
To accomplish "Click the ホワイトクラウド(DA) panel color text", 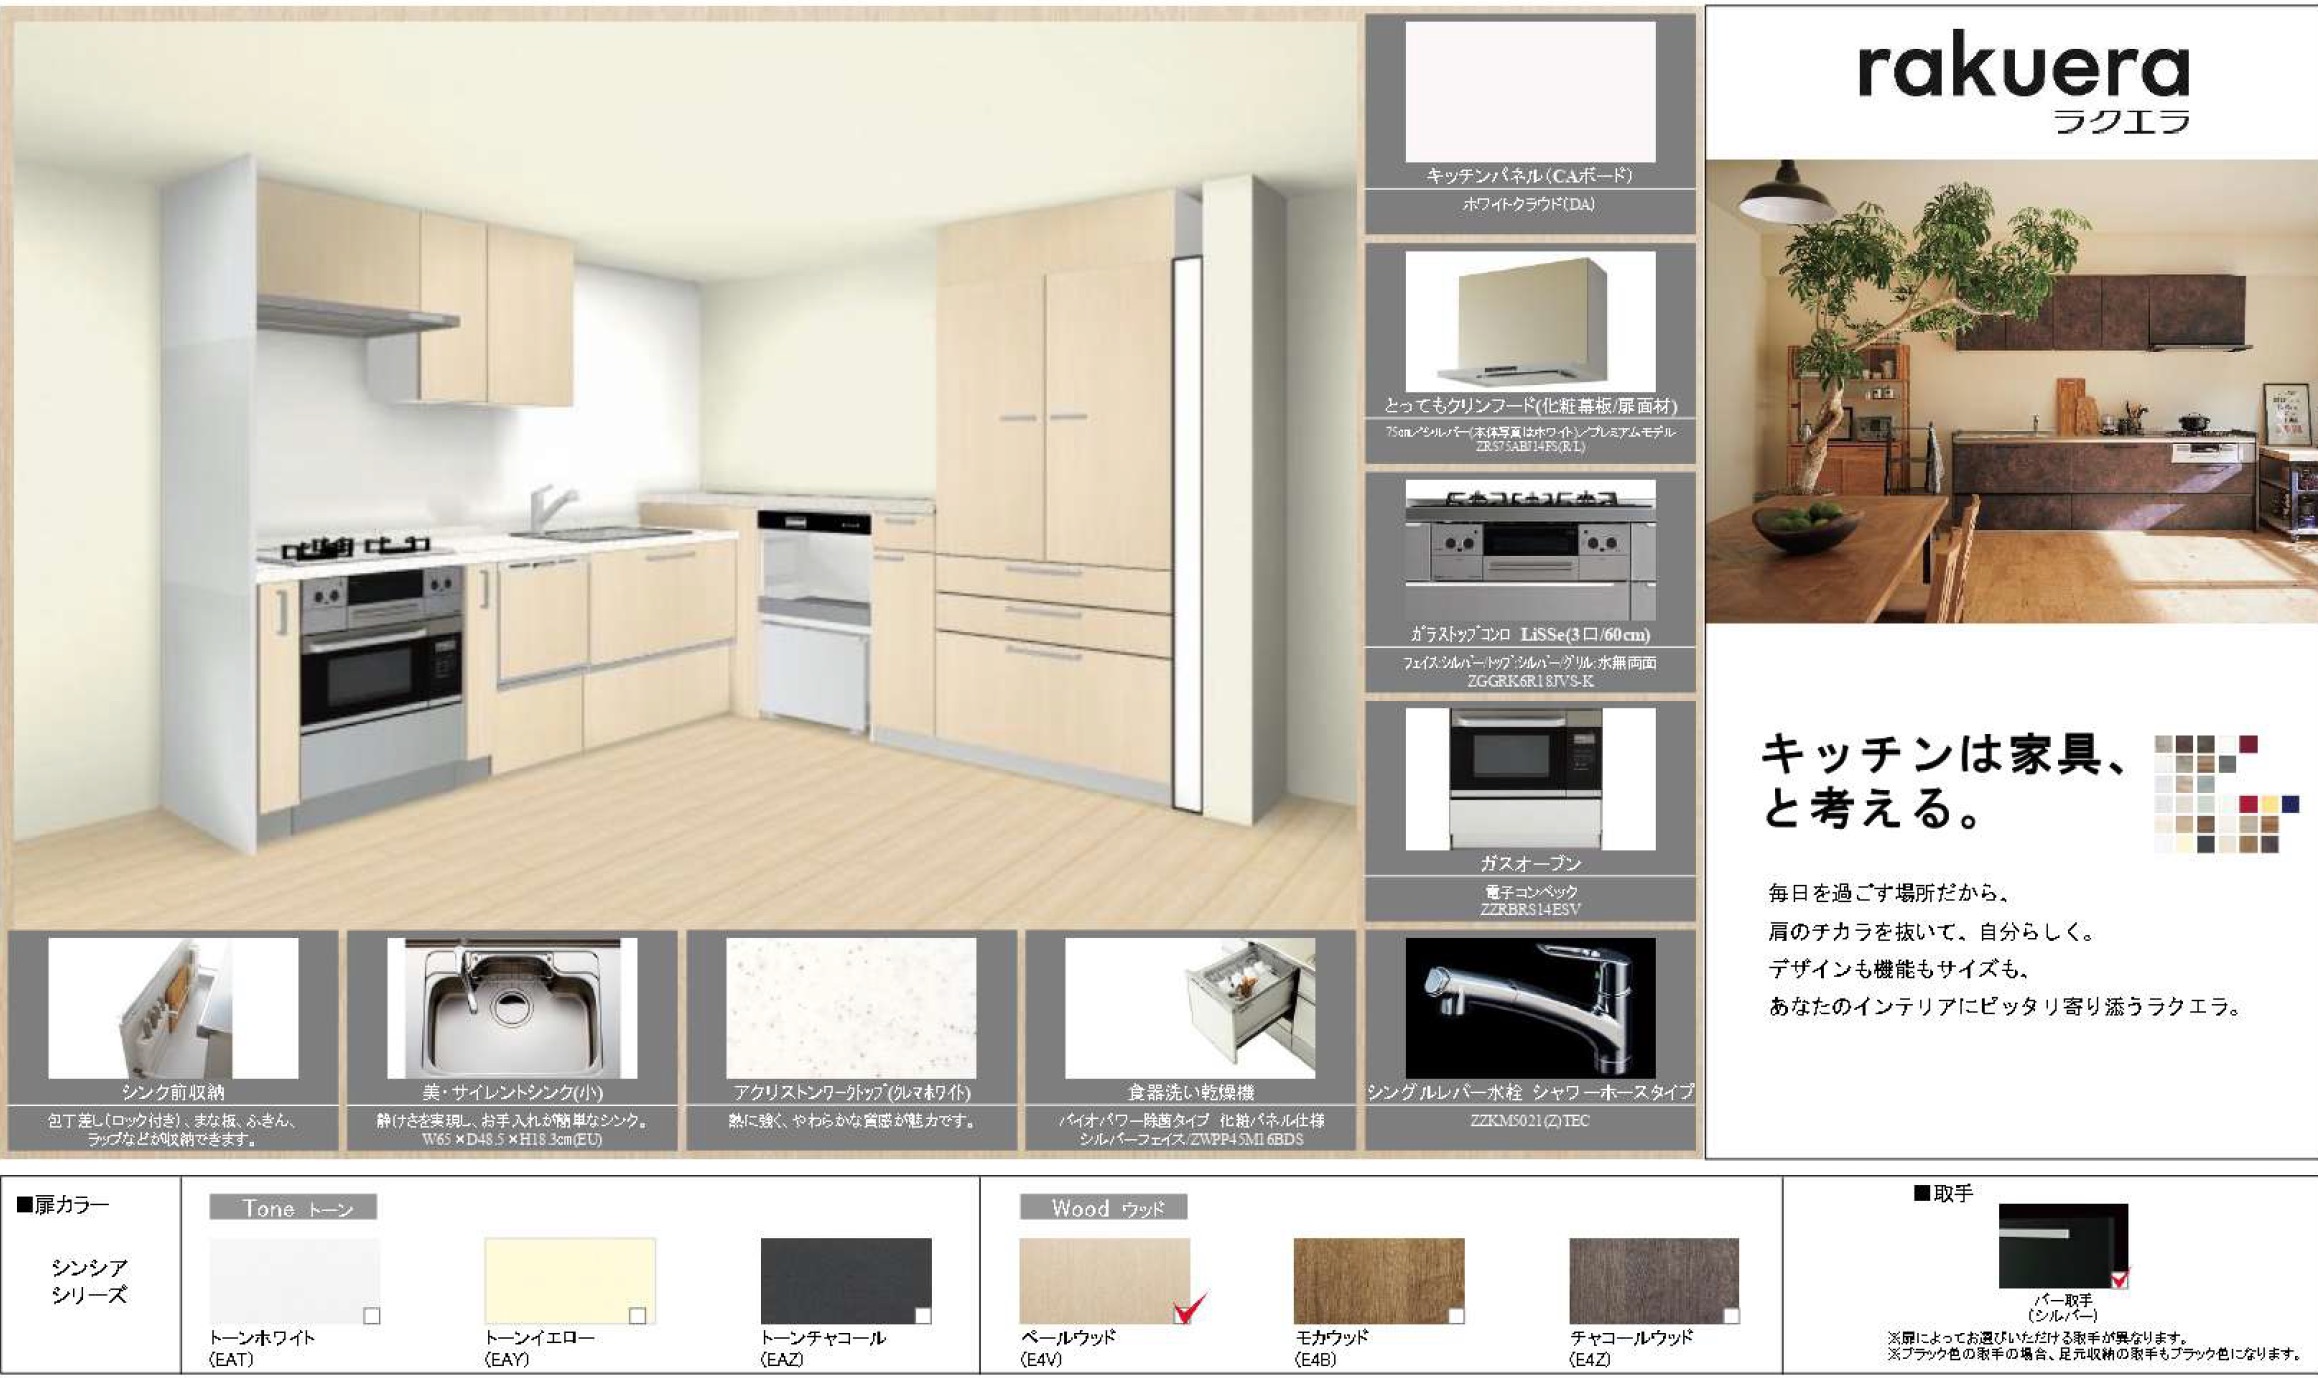I will point(1529,204).
